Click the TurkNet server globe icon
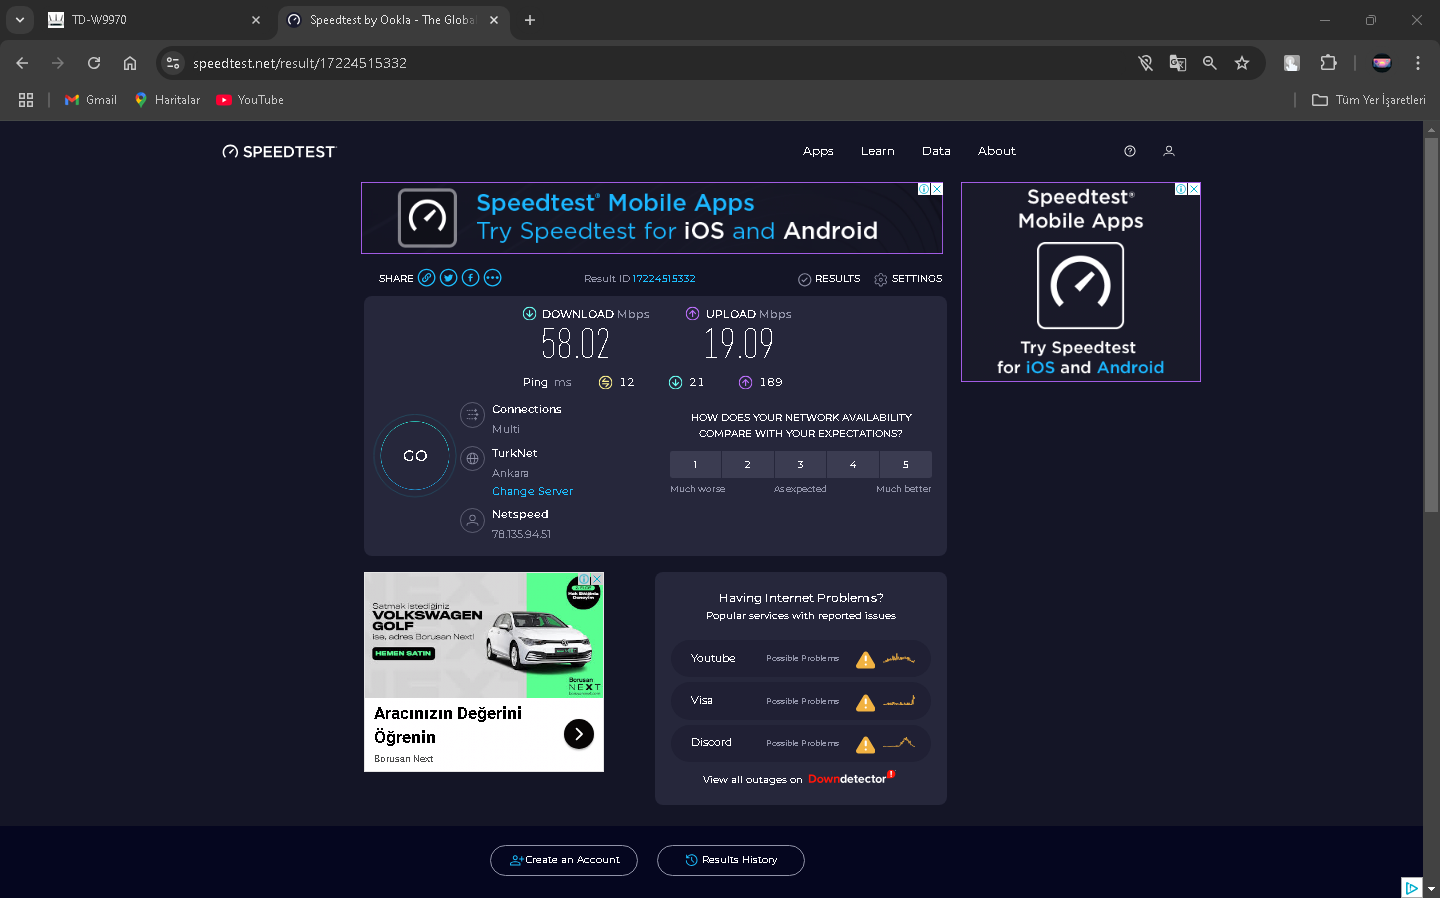Image resolution: width=1440 pixels, height=898 pixels. tap(472, 459)
